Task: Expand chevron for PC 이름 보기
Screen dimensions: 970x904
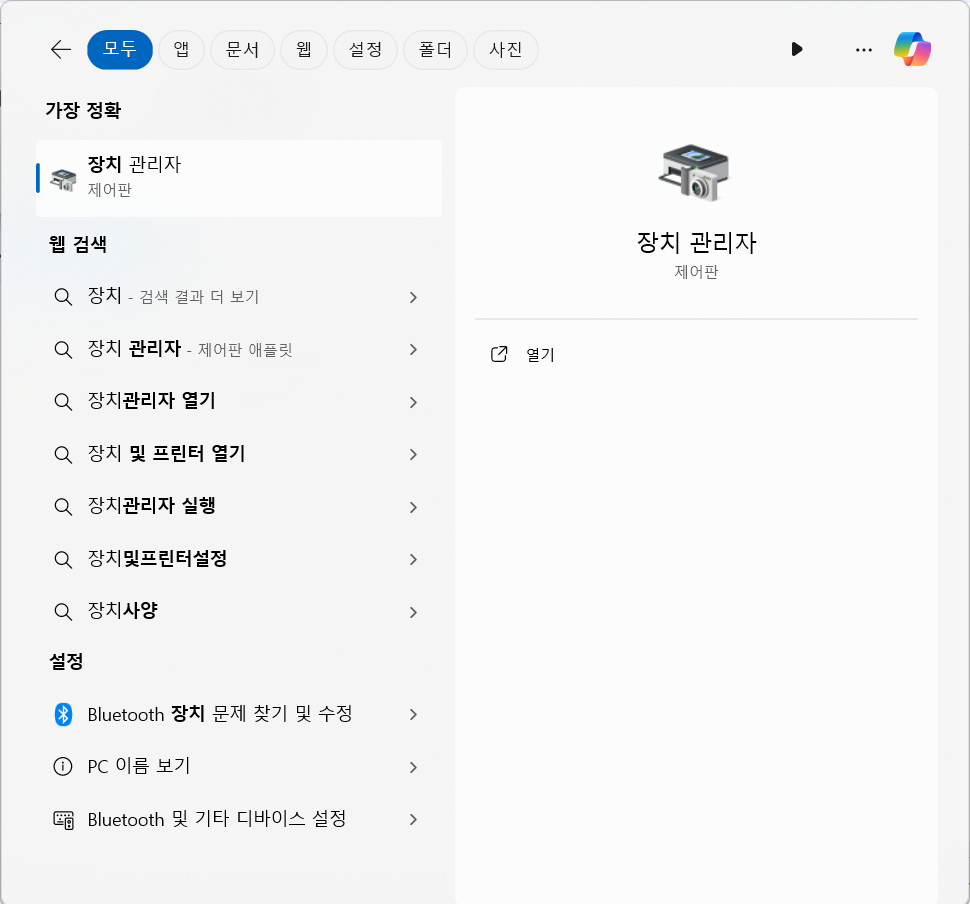Action: pyautogui.click(x=413, y=767)
